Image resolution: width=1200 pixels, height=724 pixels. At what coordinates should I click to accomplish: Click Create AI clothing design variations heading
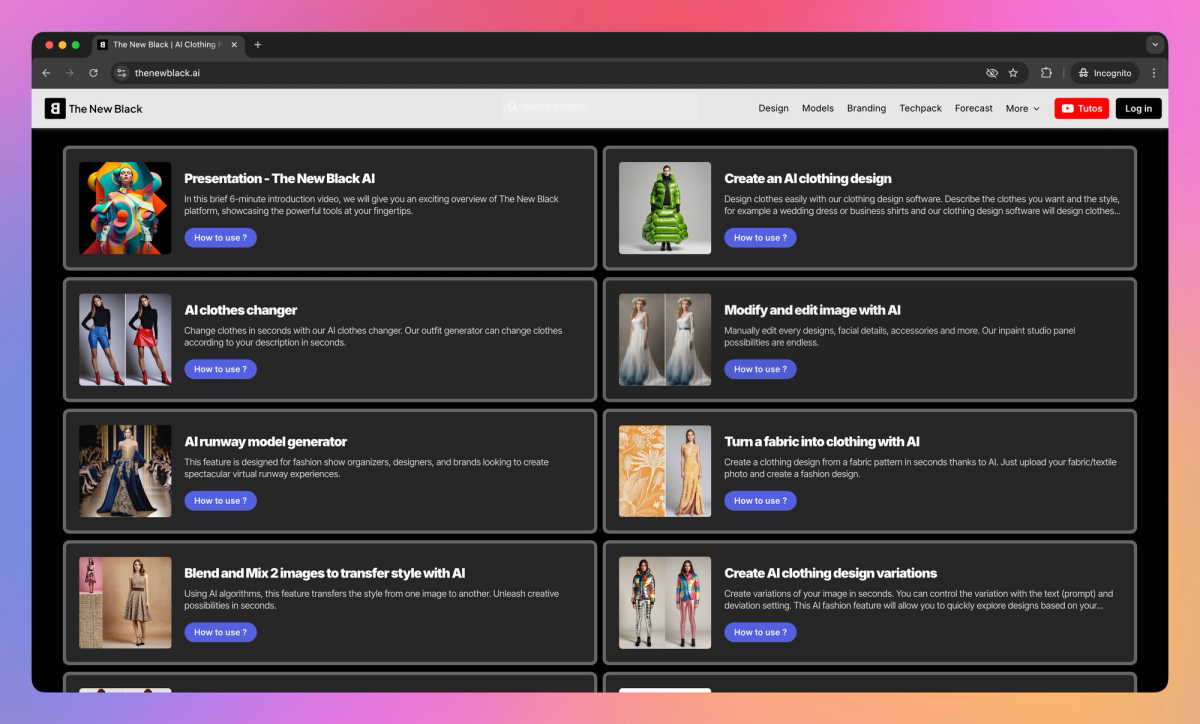[x=831, y=573]
